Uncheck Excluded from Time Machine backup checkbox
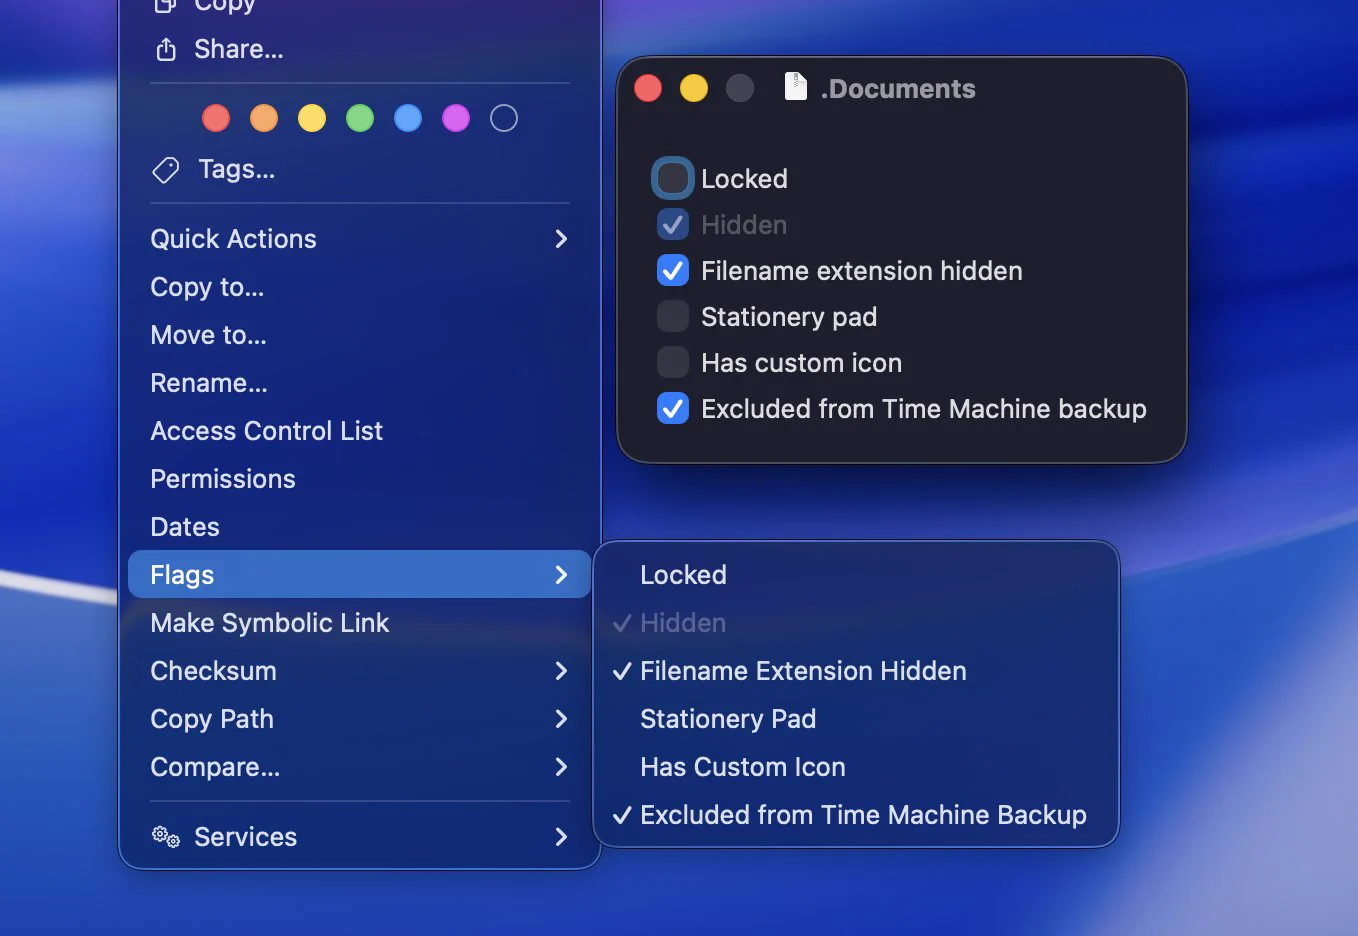Image resolution: width=1358 pixels, height=936 pixels. point(673,408)
